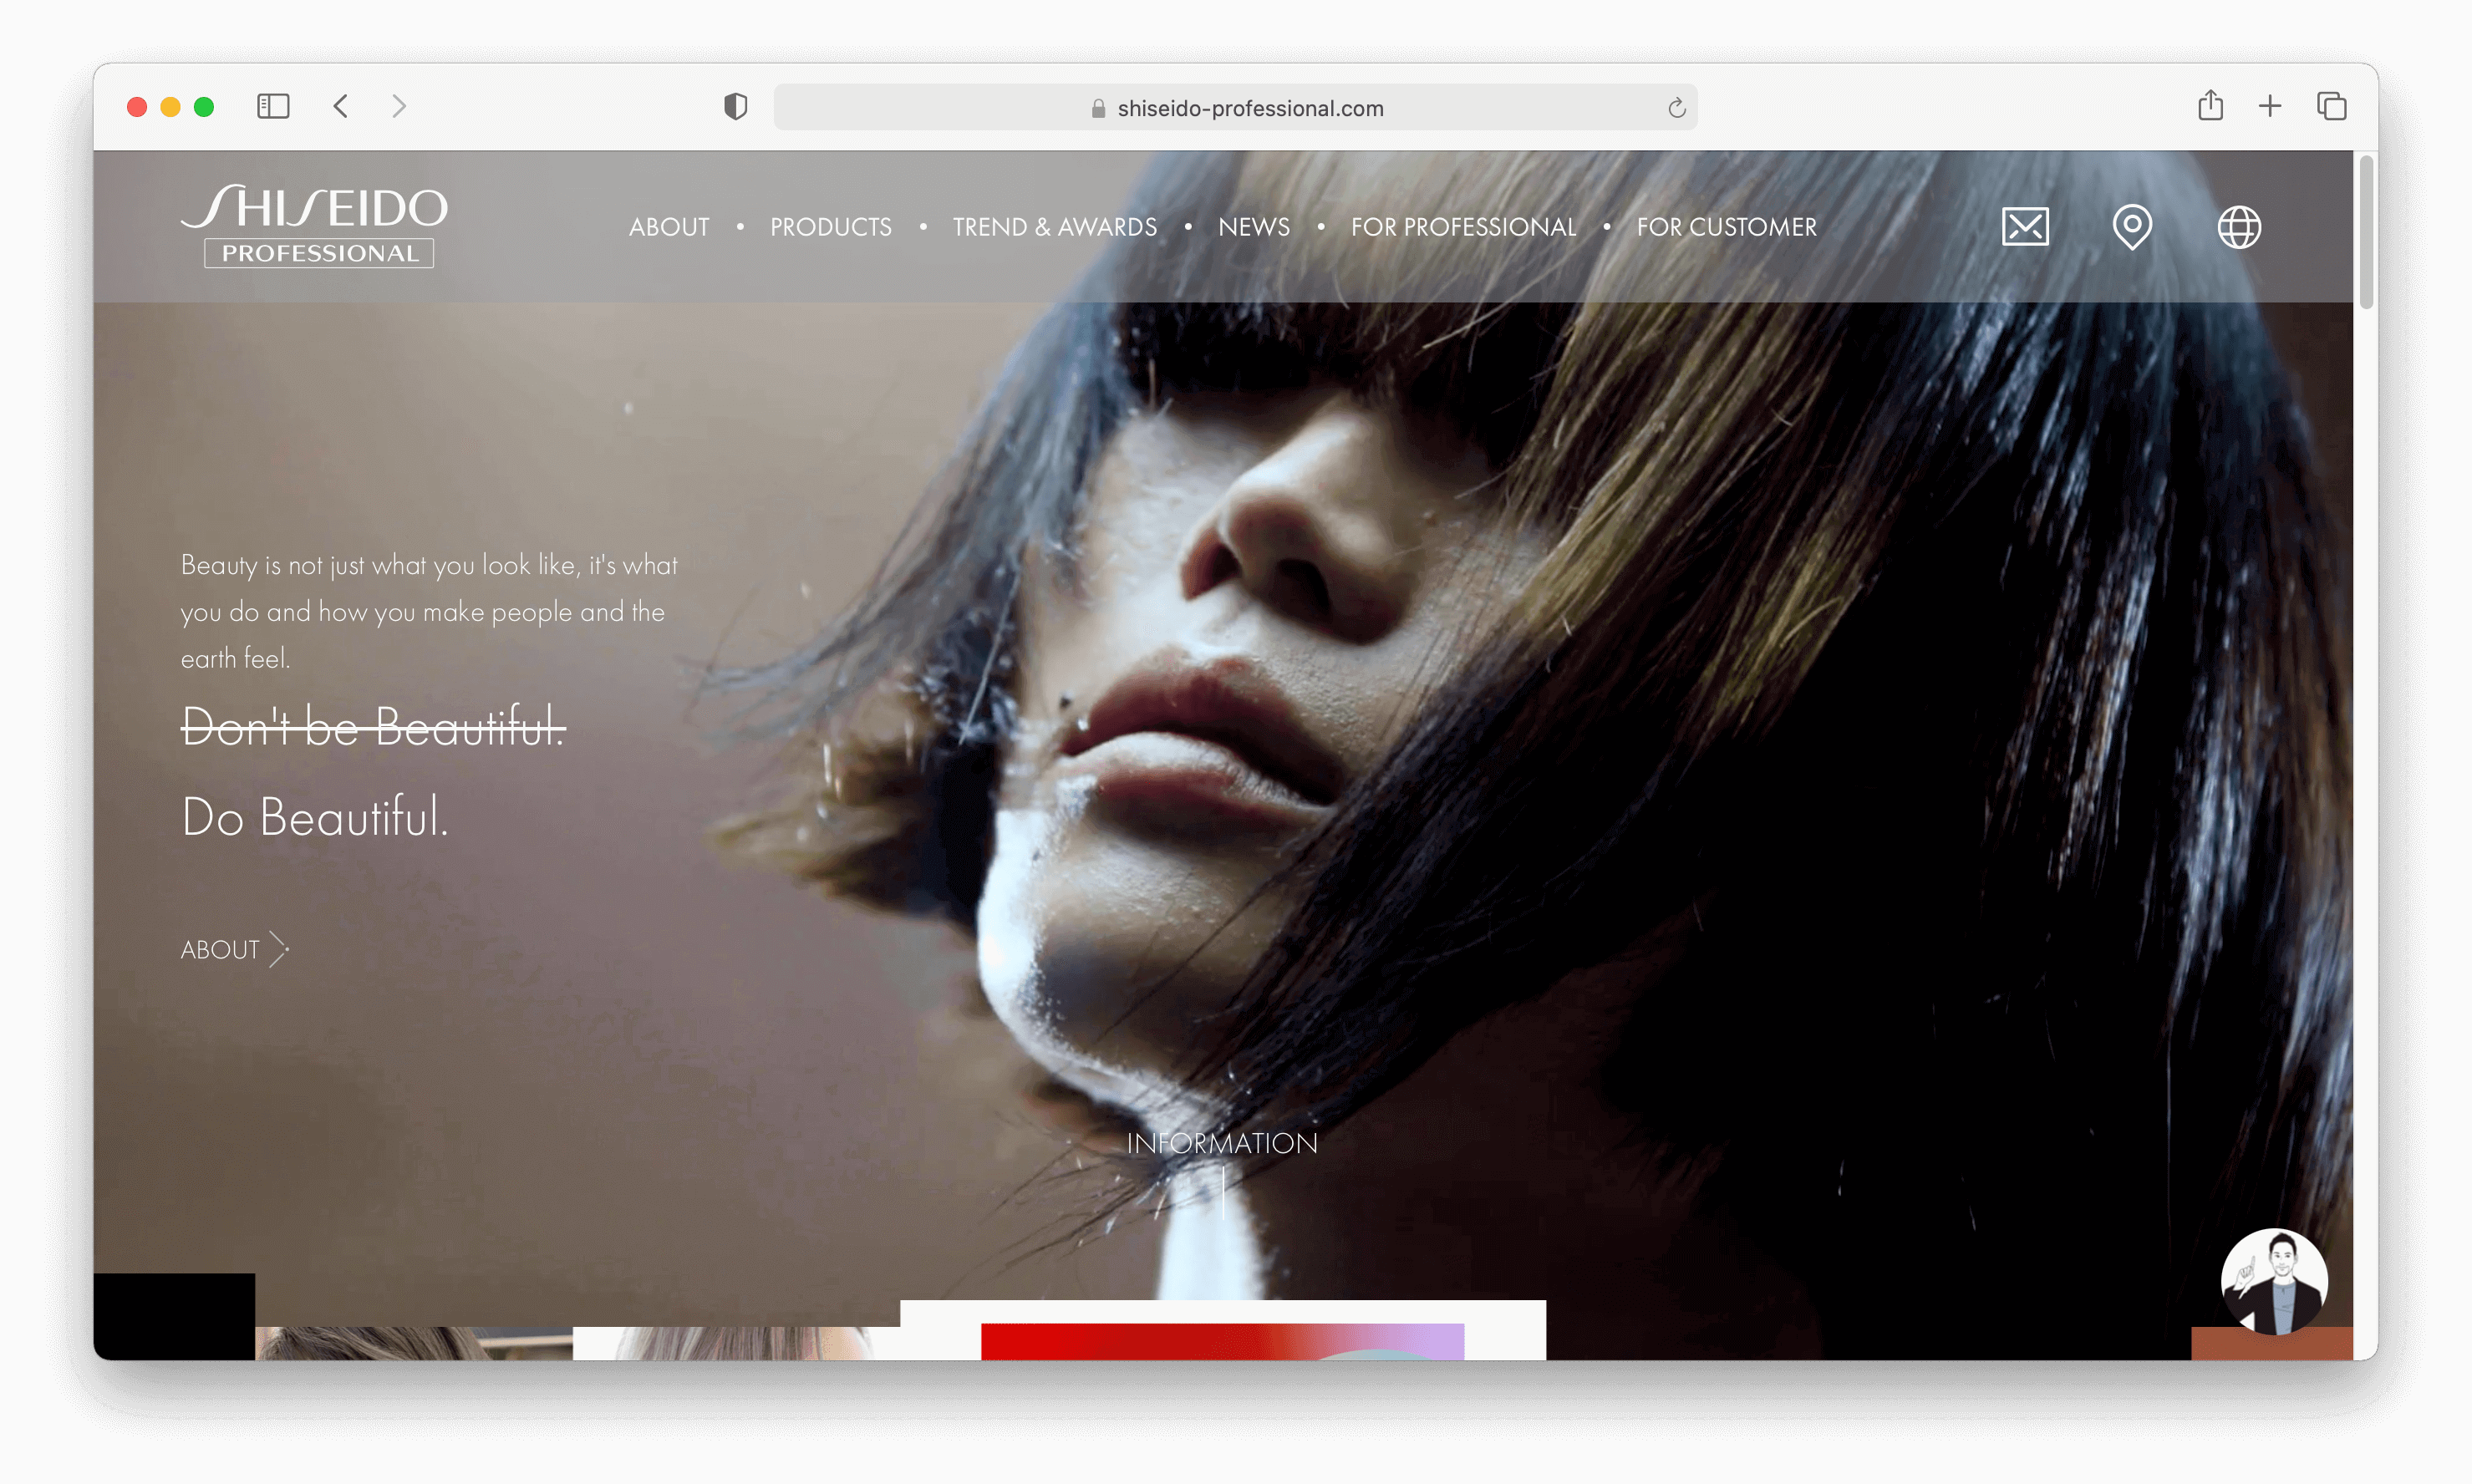Open the PRODUCTS menu

pyautogui.click(x=830, y=227)
